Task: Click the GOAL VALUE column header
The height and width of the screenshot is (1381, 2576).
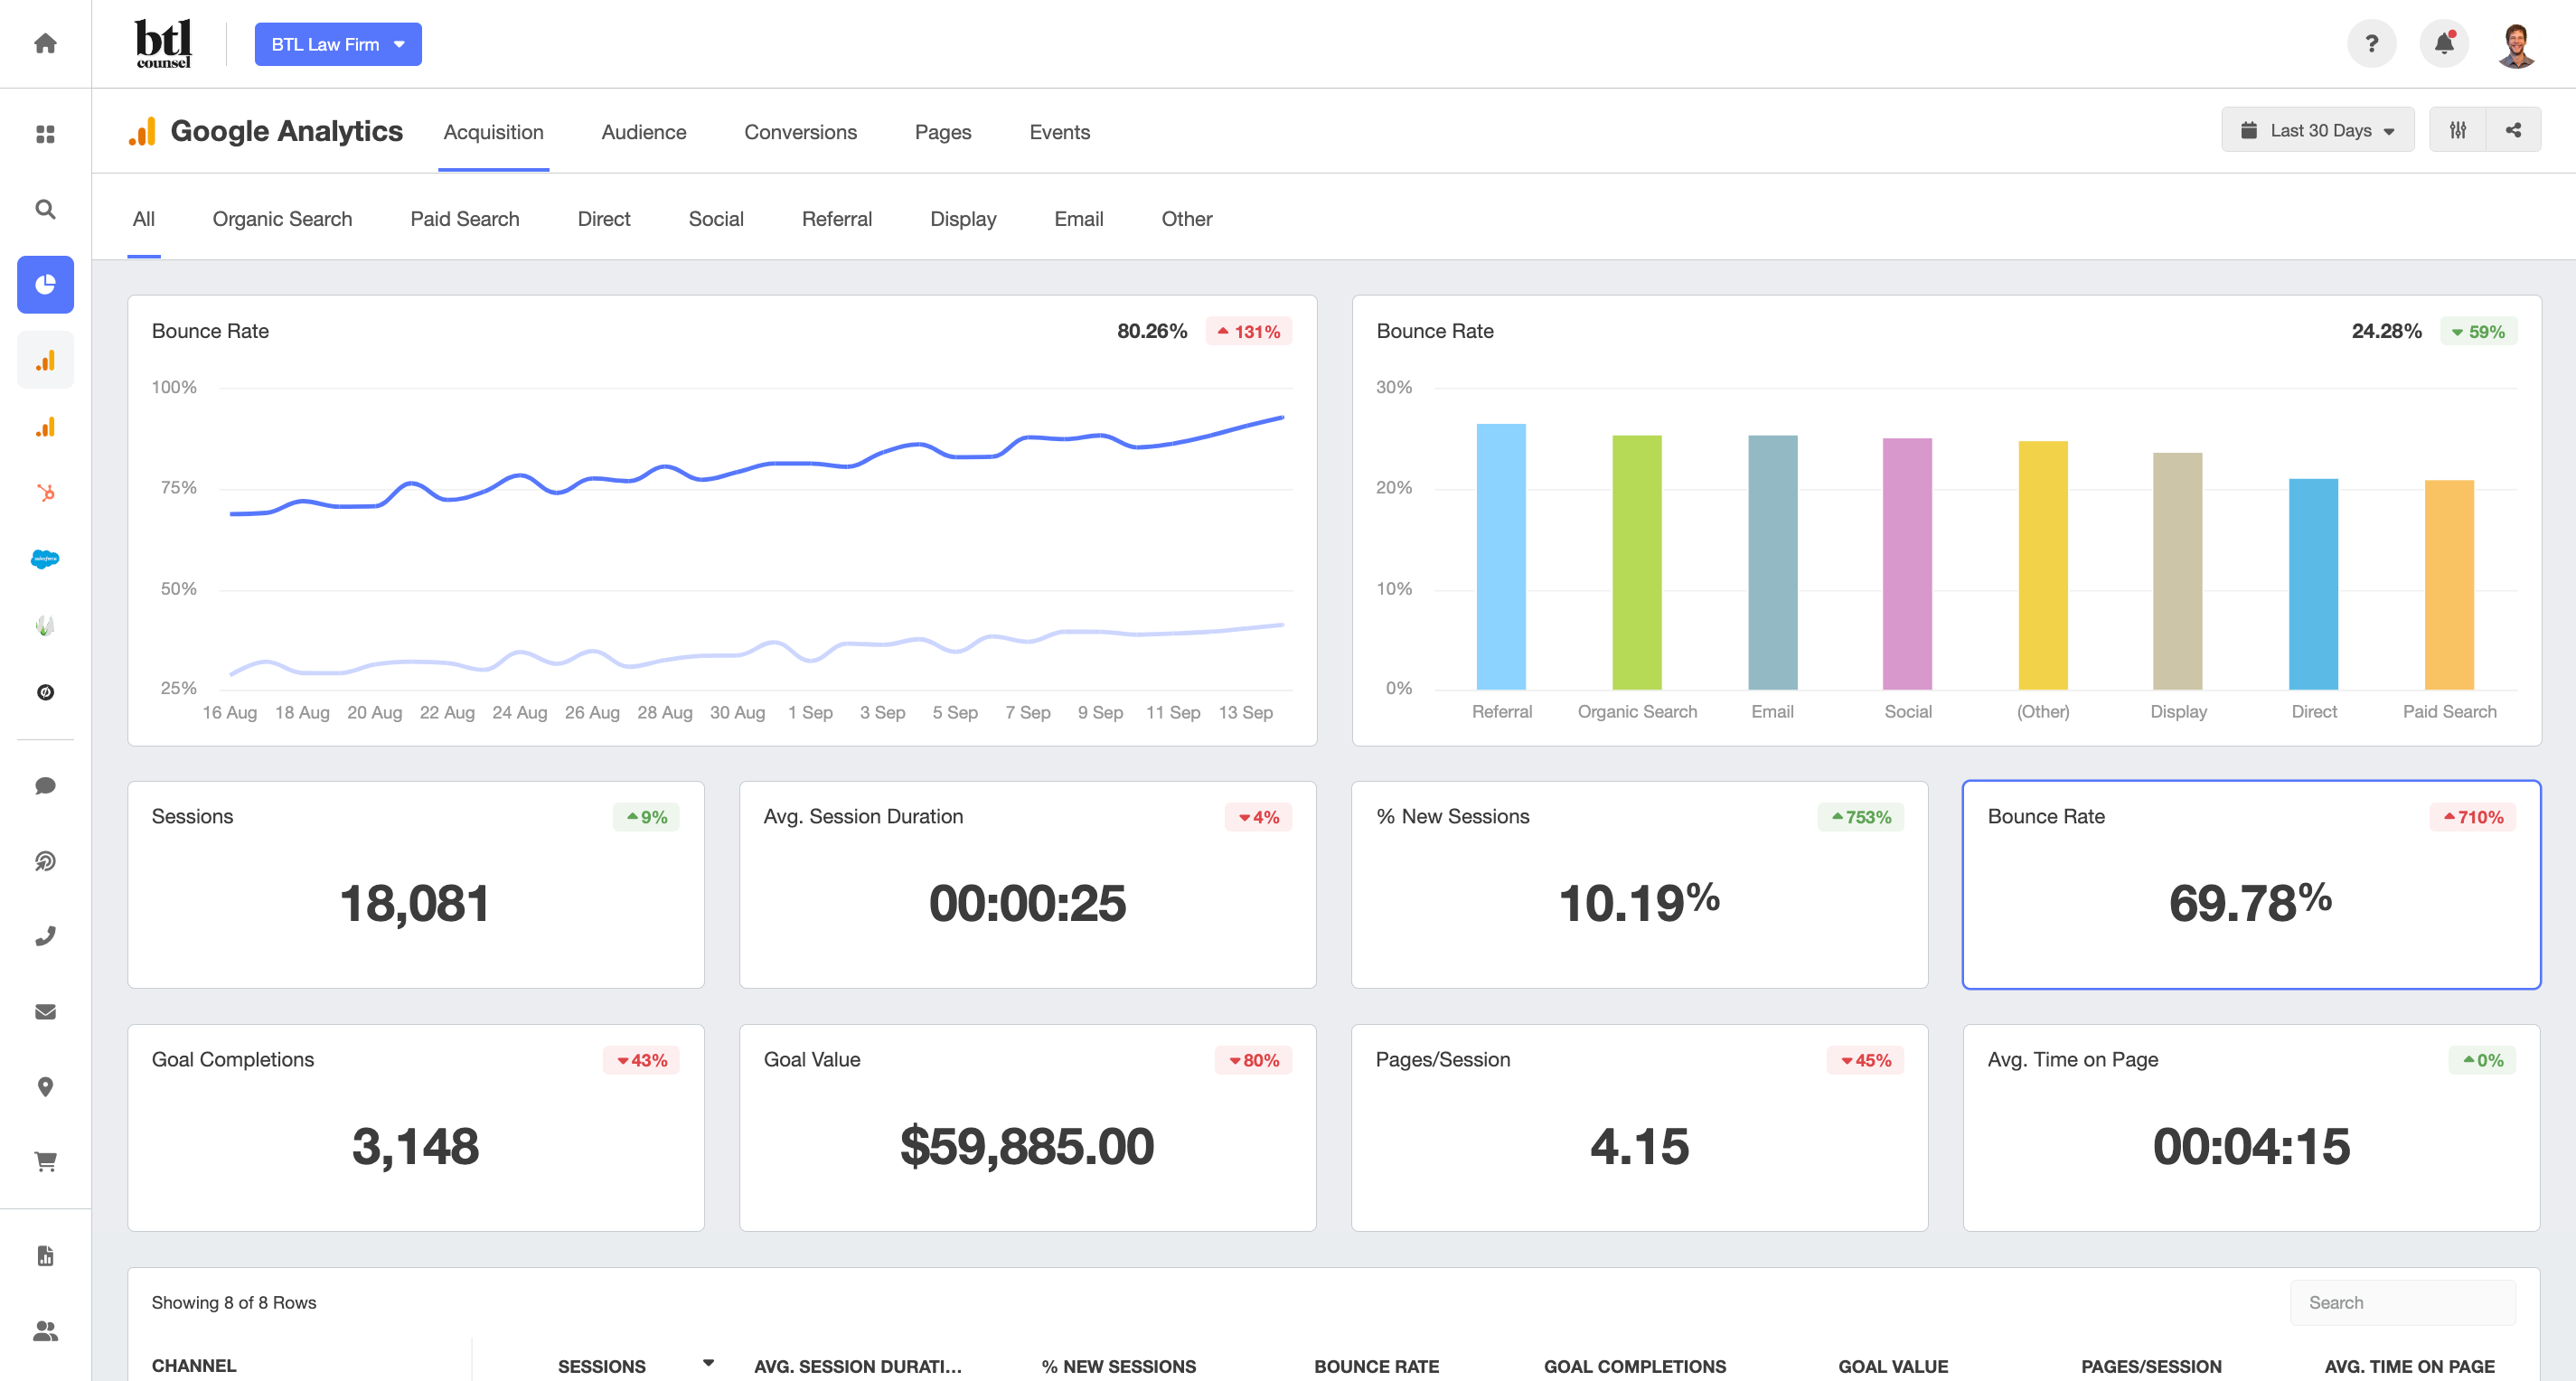Action: pos(1892,1366)
